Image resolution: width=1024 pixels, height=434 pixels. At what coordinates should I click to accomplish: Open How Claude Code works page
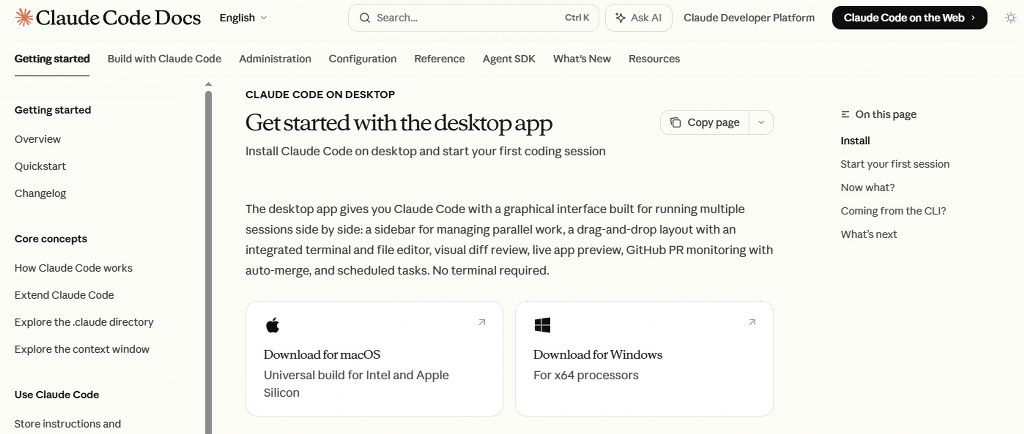(73, 268)
